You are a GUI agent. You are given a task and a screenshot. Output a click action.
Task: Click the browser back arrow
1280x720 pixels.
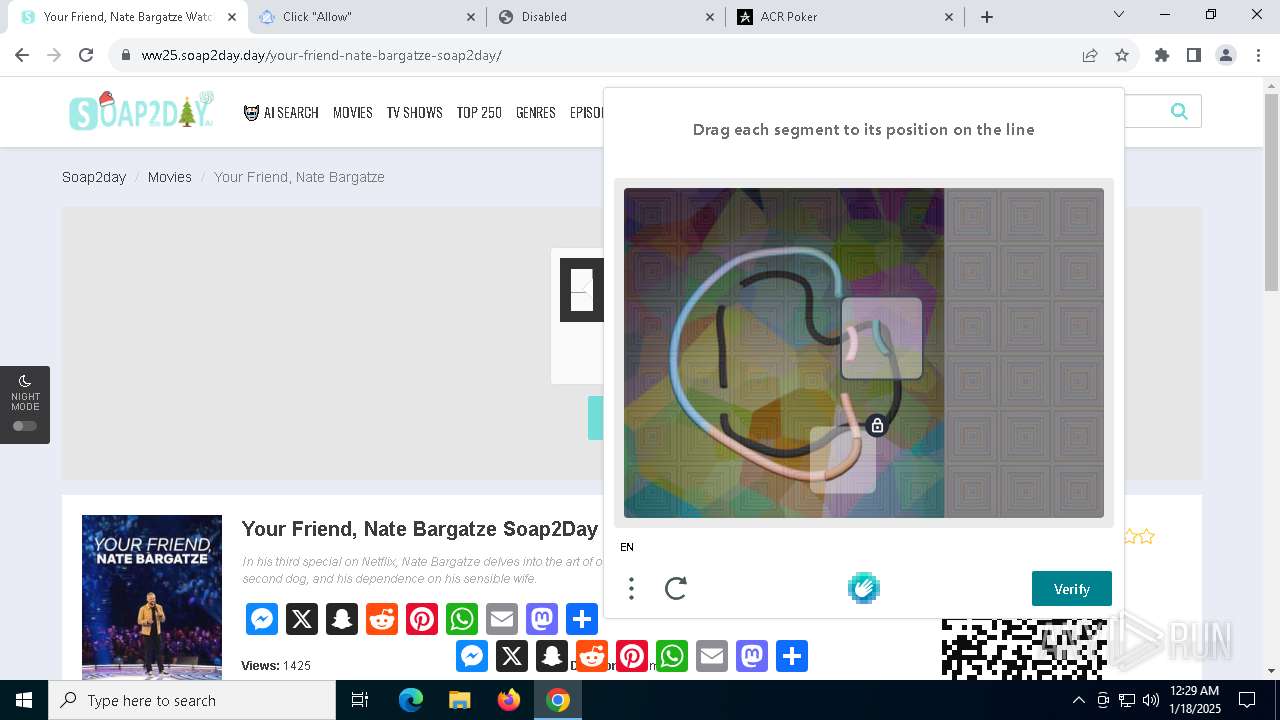click(22, 55)
